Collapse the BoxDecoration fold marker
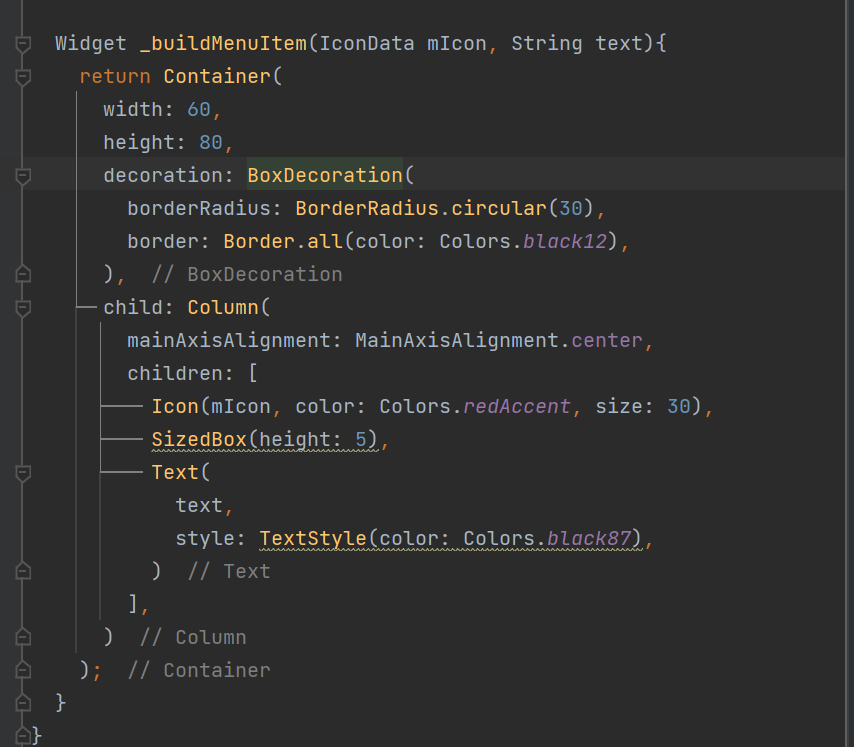Image resolution: width=854 pixels, height=747 pixels. click(23, 176)
